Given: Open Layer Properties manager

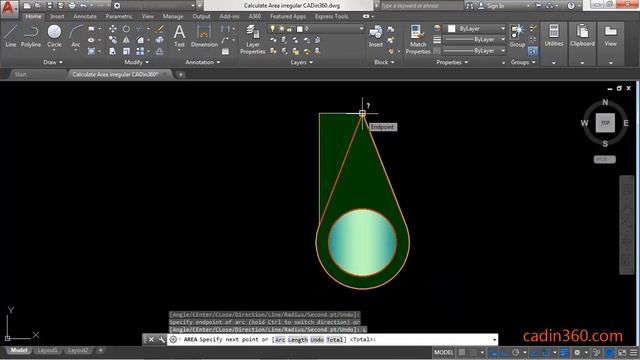Looking at the screenshot, I should pos(253,40).
